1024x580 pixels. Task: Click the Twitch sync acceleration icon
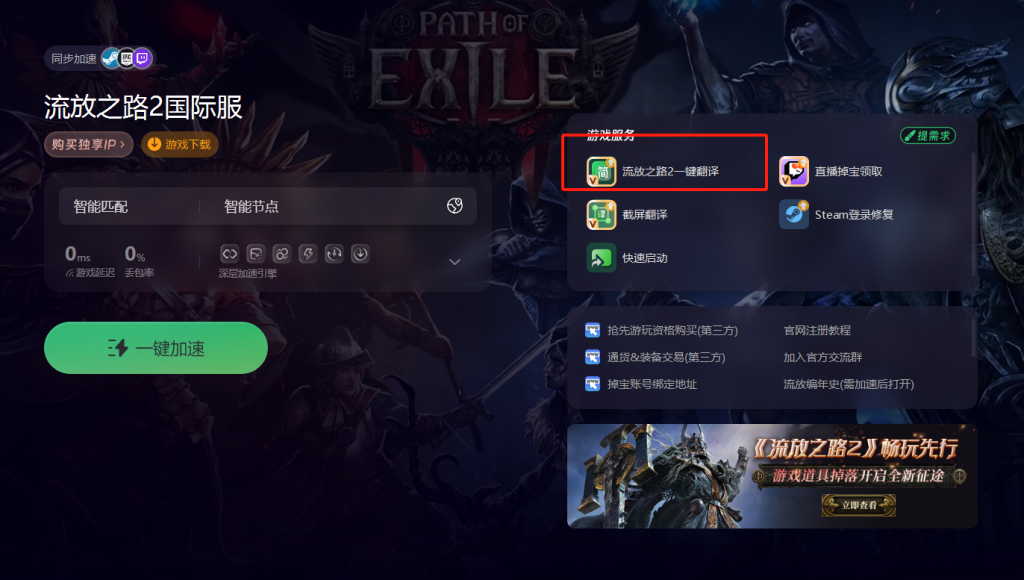[143, 59]
